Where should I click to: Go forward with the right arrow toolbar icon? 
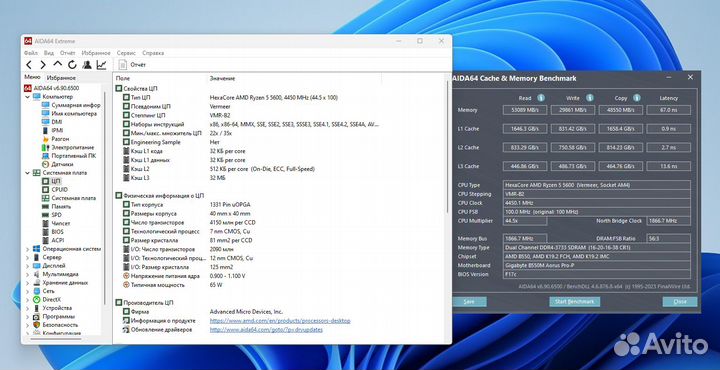(x=43, y=65)
